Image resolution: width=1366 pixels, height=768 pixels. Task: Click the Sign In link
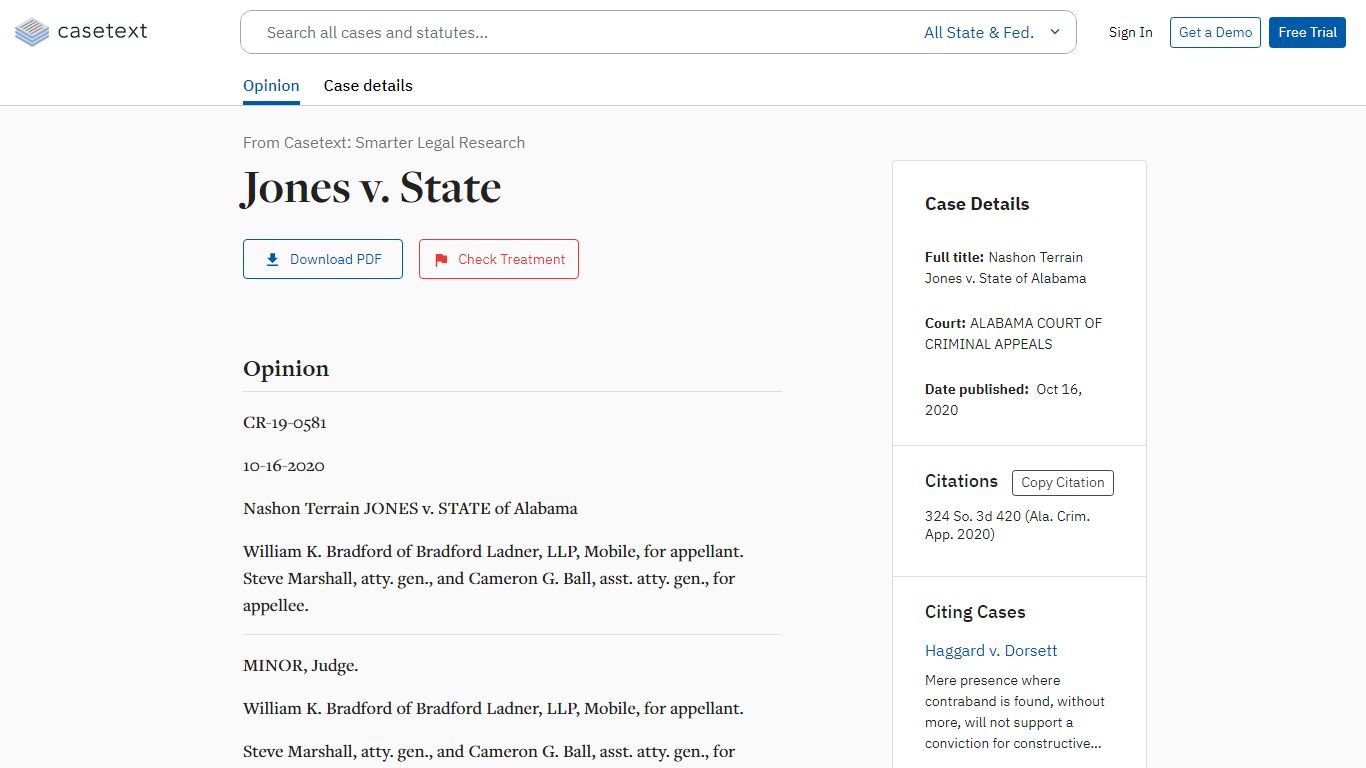pos(1130,32)
